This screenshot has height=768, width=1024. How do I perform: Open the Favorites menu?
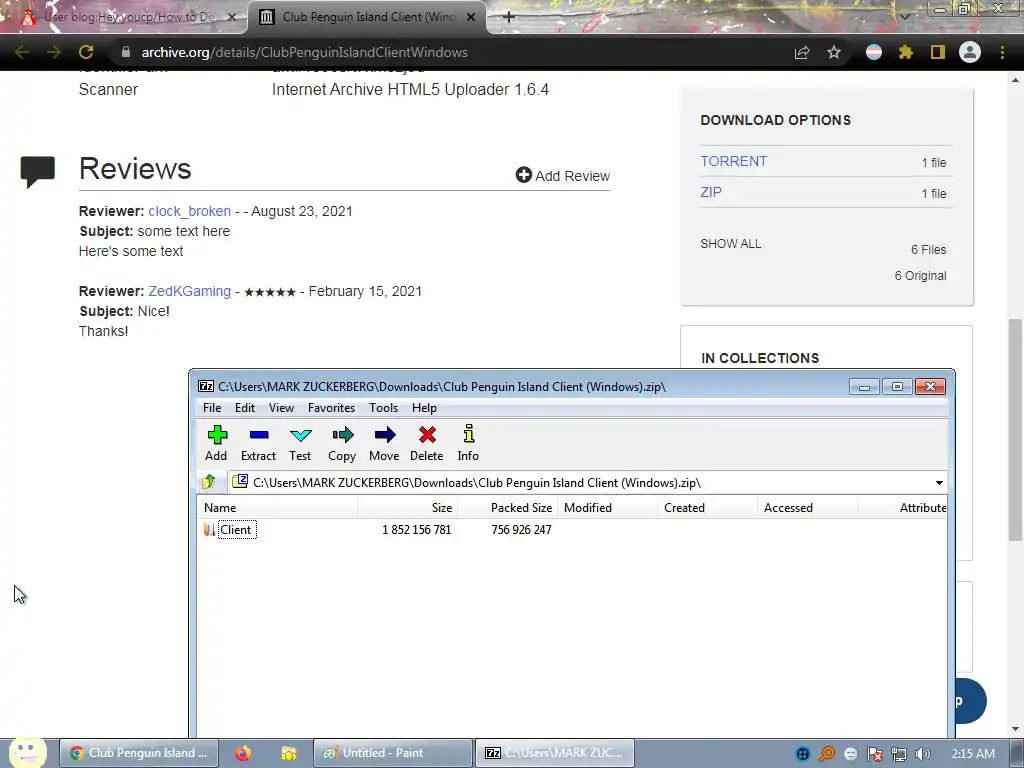point(332,408)
